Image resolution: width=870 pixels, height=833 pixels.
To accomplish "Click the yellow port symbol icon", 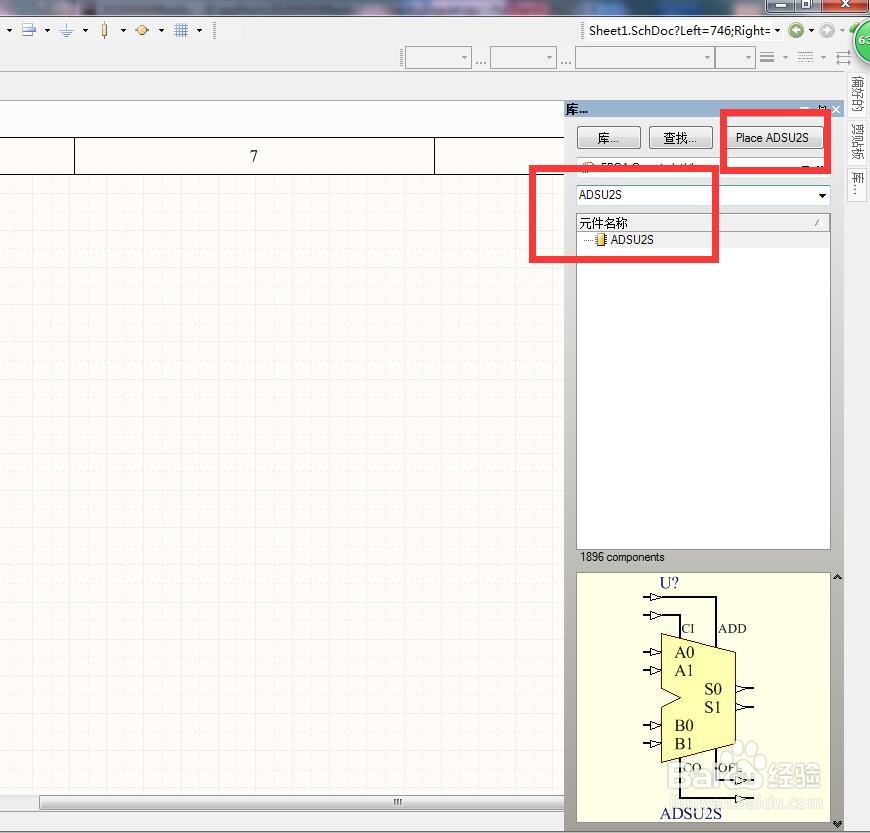I will tap(142, 30).
